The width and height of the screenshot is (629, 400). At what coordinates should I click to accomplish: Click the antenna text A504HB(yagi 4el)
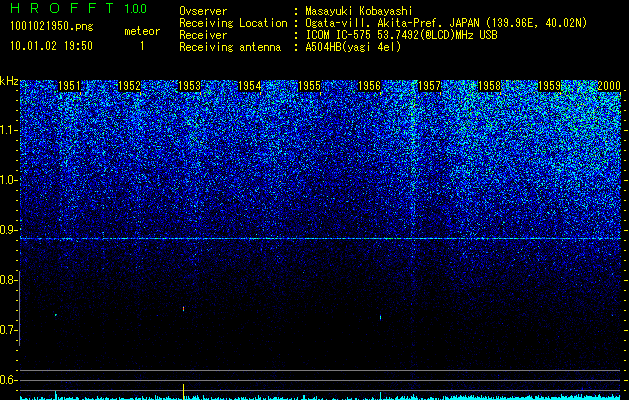[x=353, y=47]
